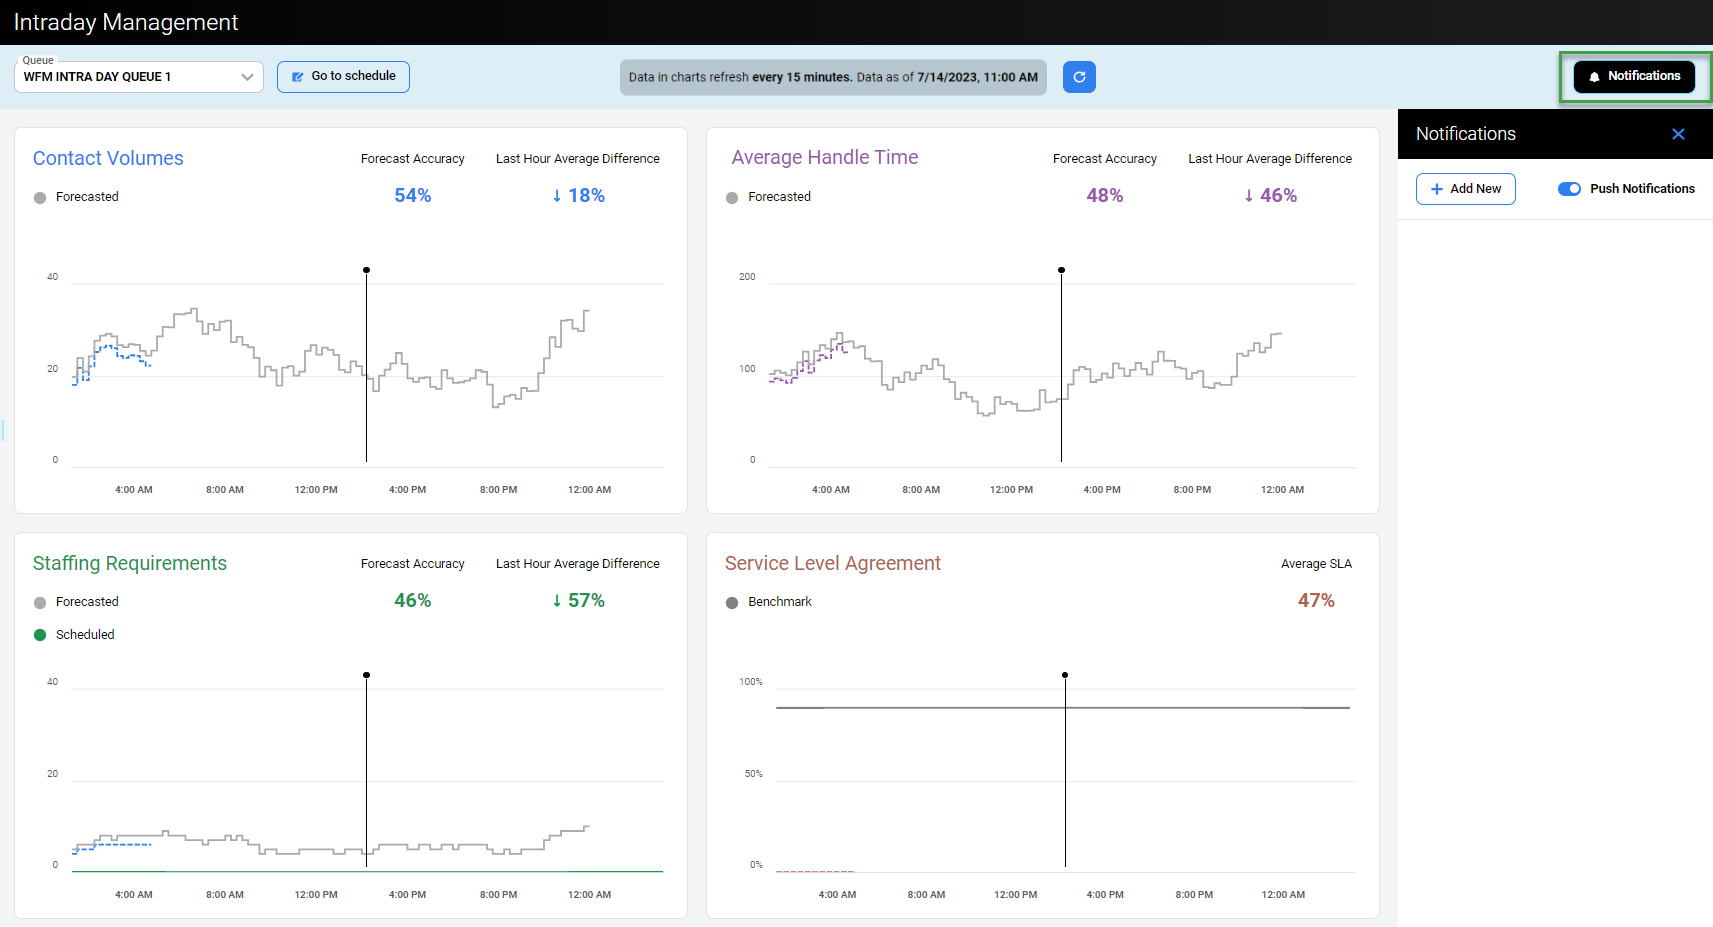Click the down arrow beside 18% difference
1713x927 pixels.
(557, 196)
